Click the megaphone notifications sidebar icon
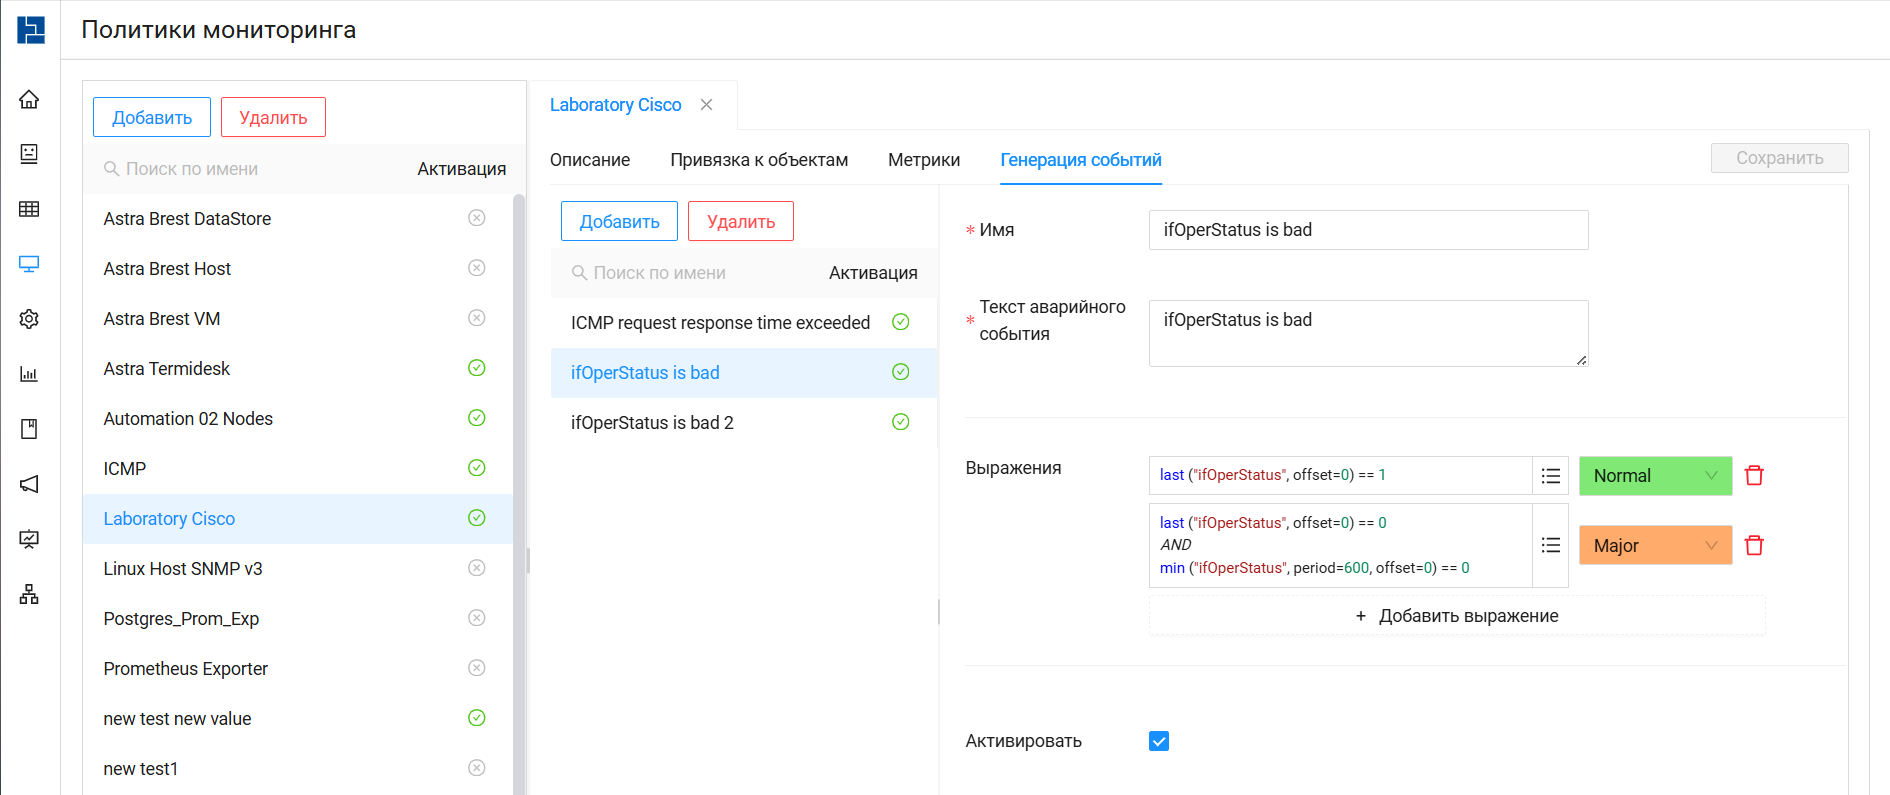This screenshot has width=1890, height=795. (29, 484)
